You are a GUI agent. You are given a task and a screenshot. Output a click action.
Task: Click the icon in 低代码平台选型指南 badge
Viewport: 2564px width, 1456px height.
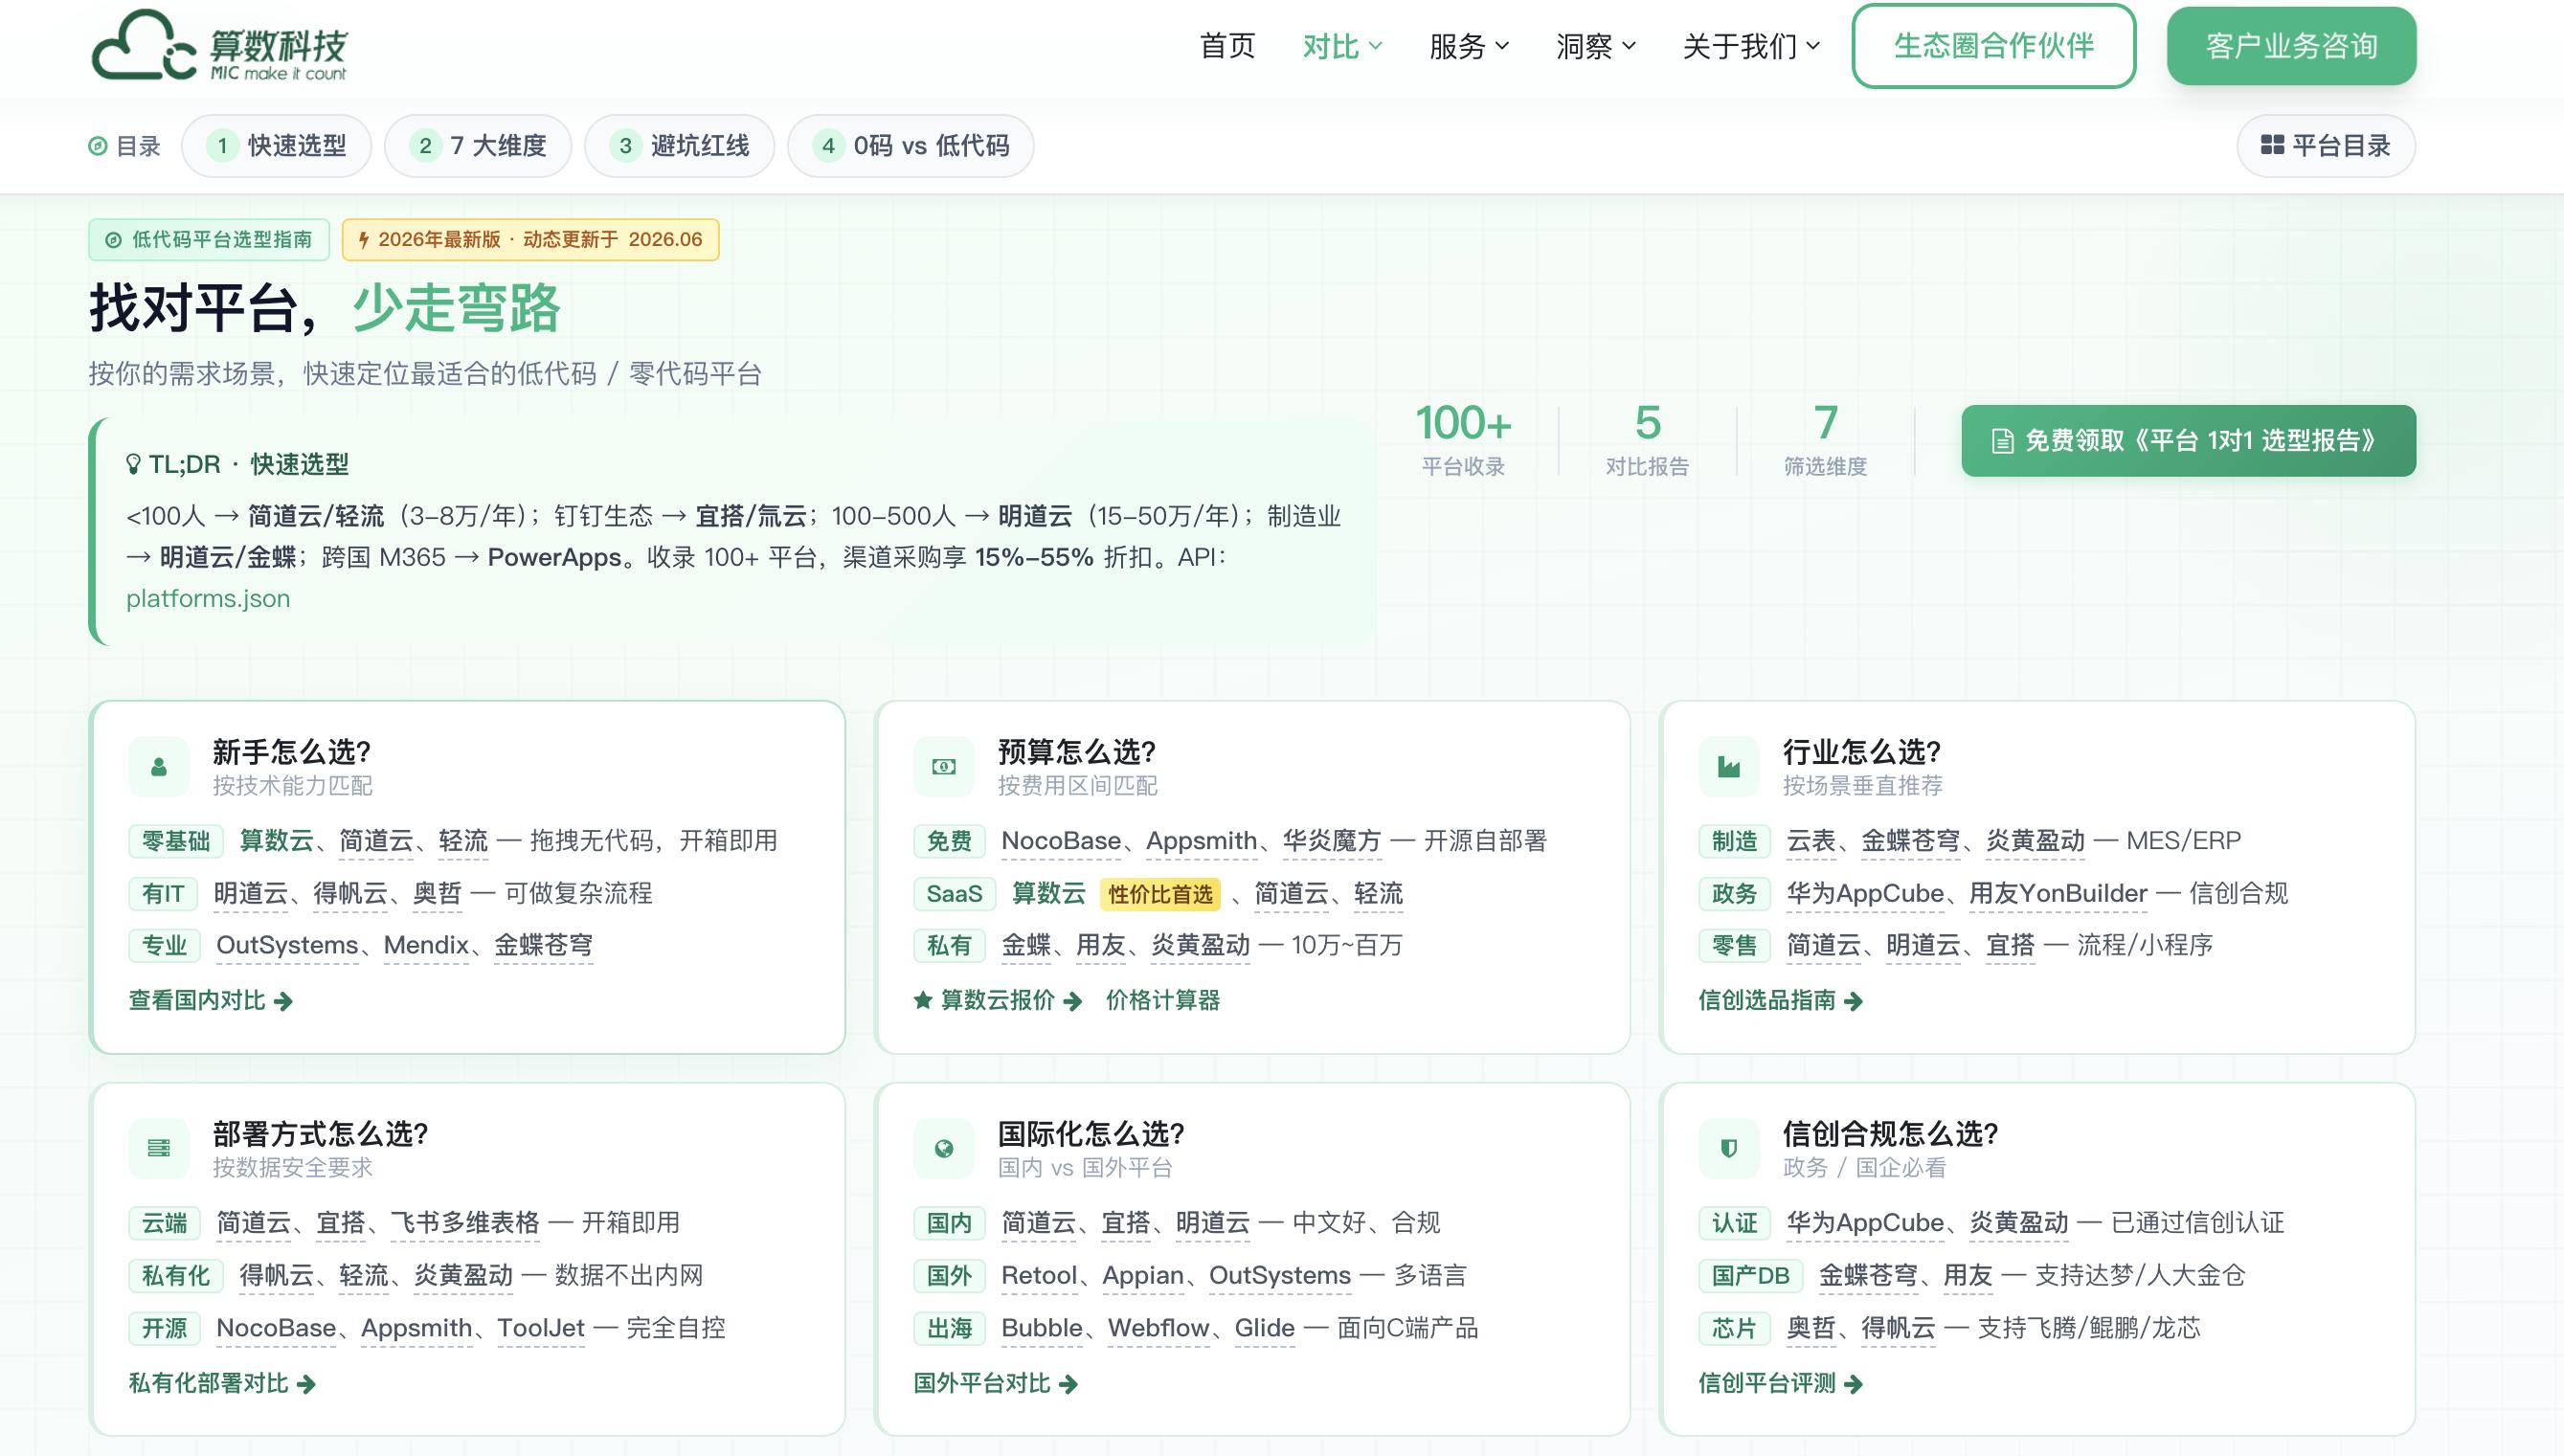(113, 240)
